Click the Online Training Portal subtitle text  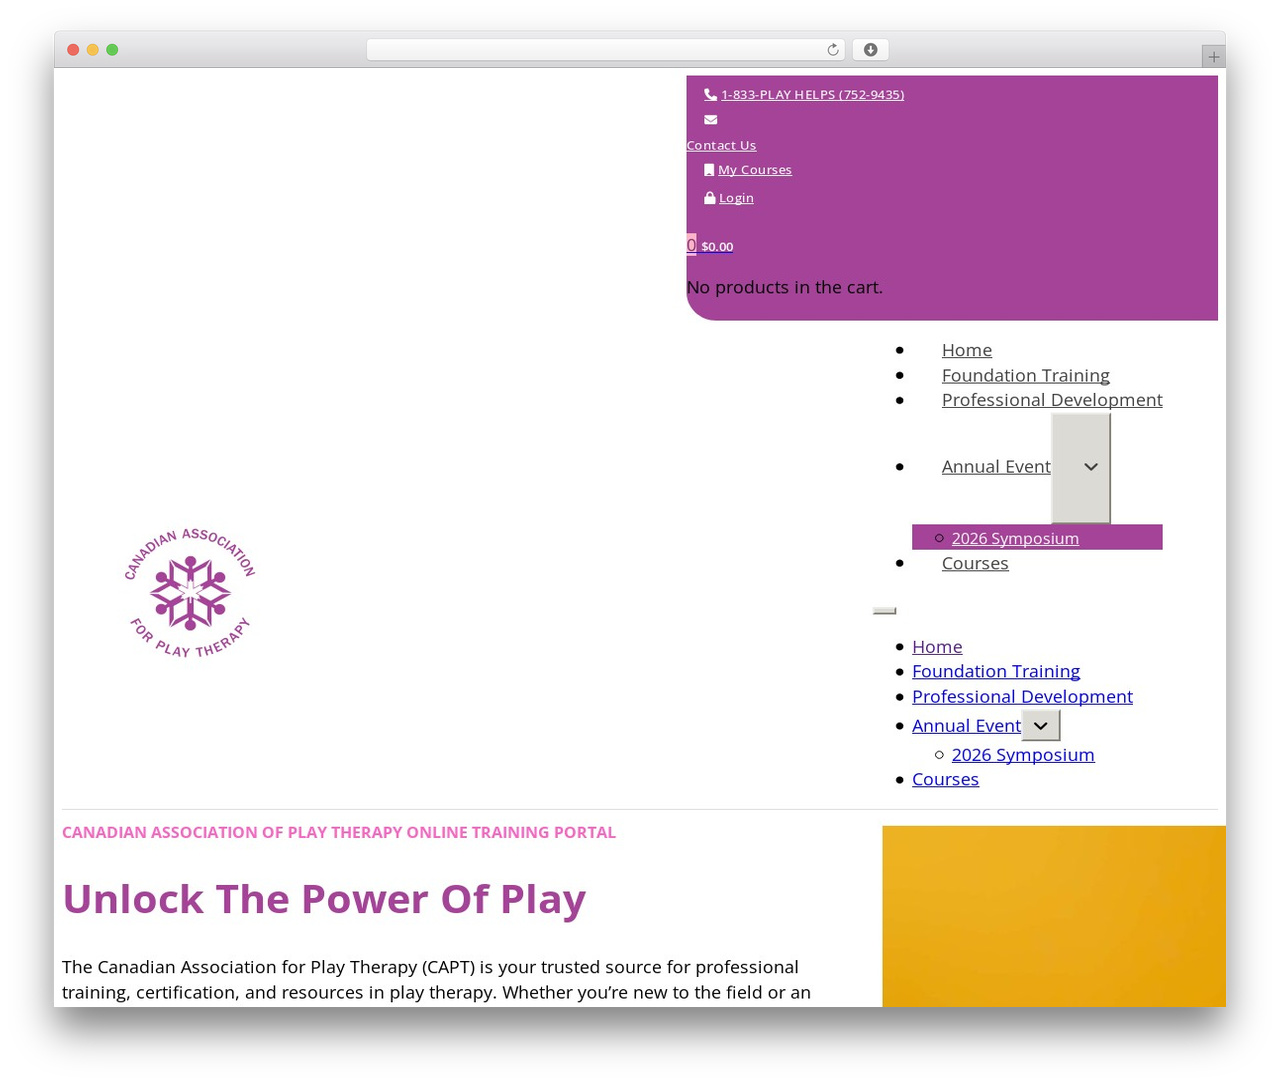(x=339, y=833)
